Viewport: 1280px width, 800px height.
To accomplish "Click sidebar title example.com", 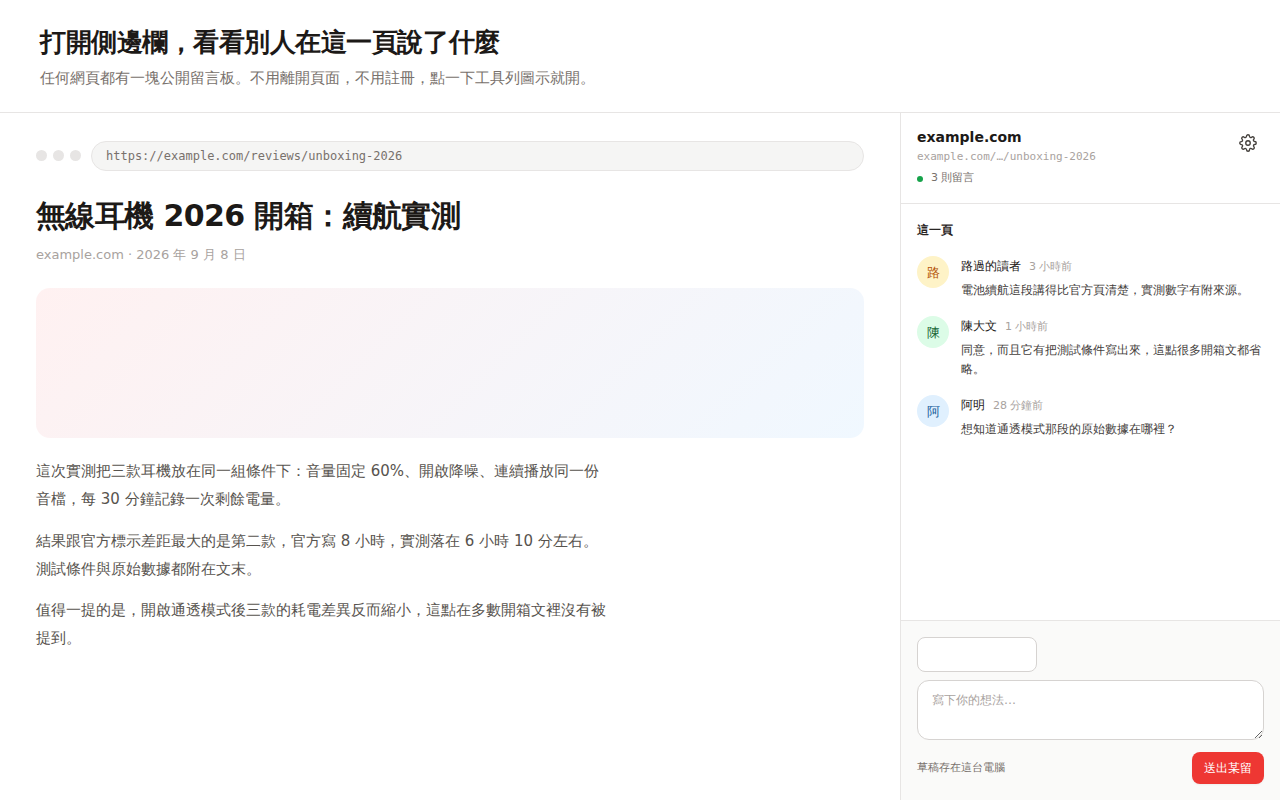I will (969, 137).
